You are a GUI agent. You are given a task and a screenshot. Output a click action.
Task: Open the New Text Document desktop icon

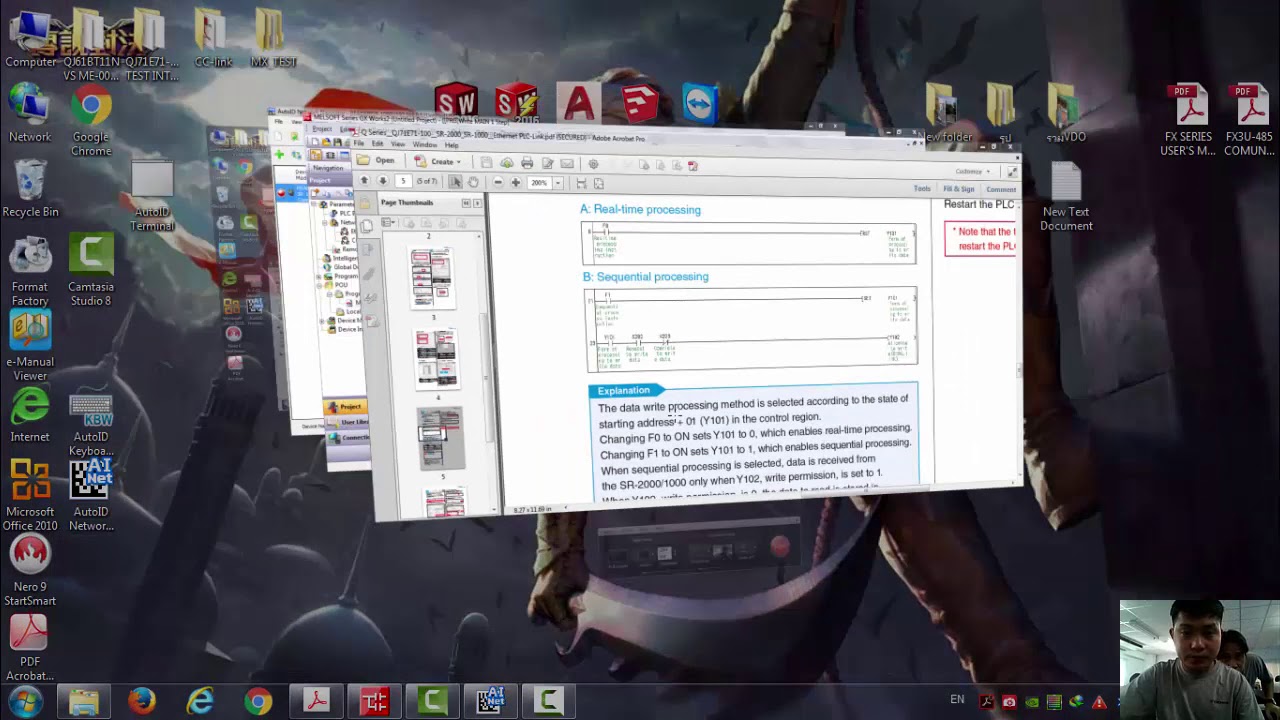(1066, 195)
